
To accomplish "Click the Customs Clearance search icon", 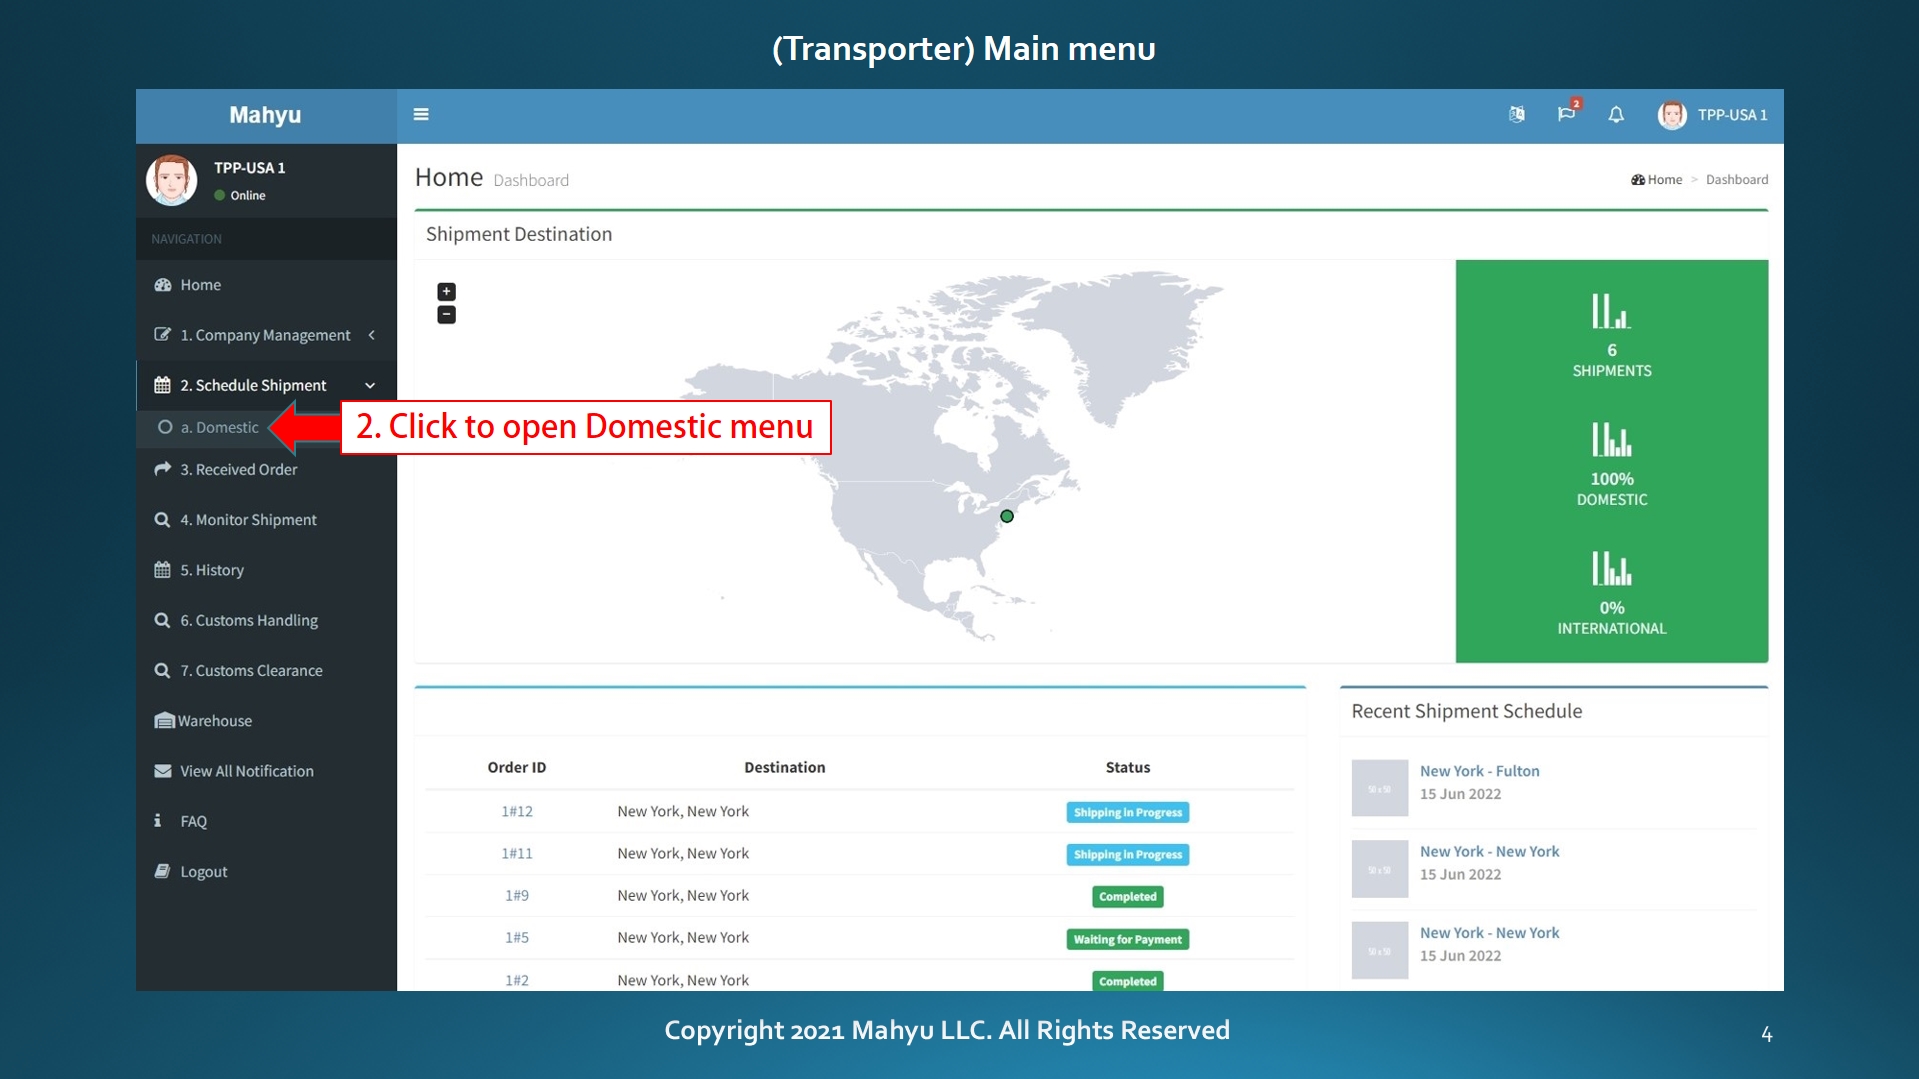I will tap(162, 670).
